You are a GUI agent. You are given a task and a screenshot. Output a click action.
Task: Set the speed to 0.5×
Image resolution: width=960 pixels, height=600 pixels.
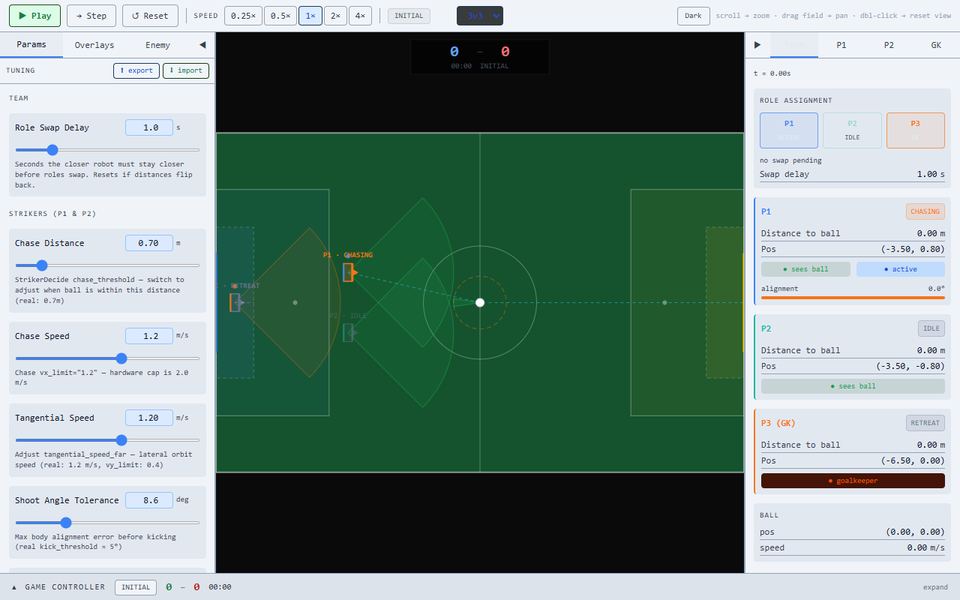coord(280,15)
